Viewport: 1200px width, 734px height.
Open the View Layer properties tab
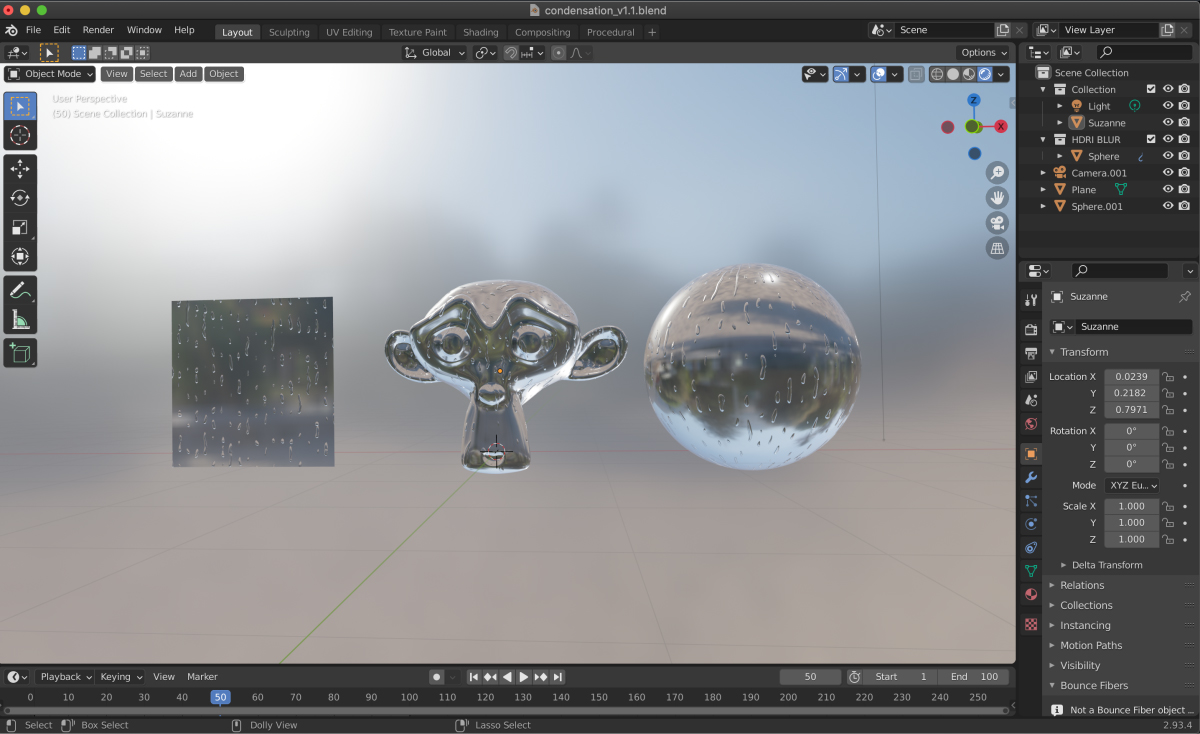(x=1031, y=377)
